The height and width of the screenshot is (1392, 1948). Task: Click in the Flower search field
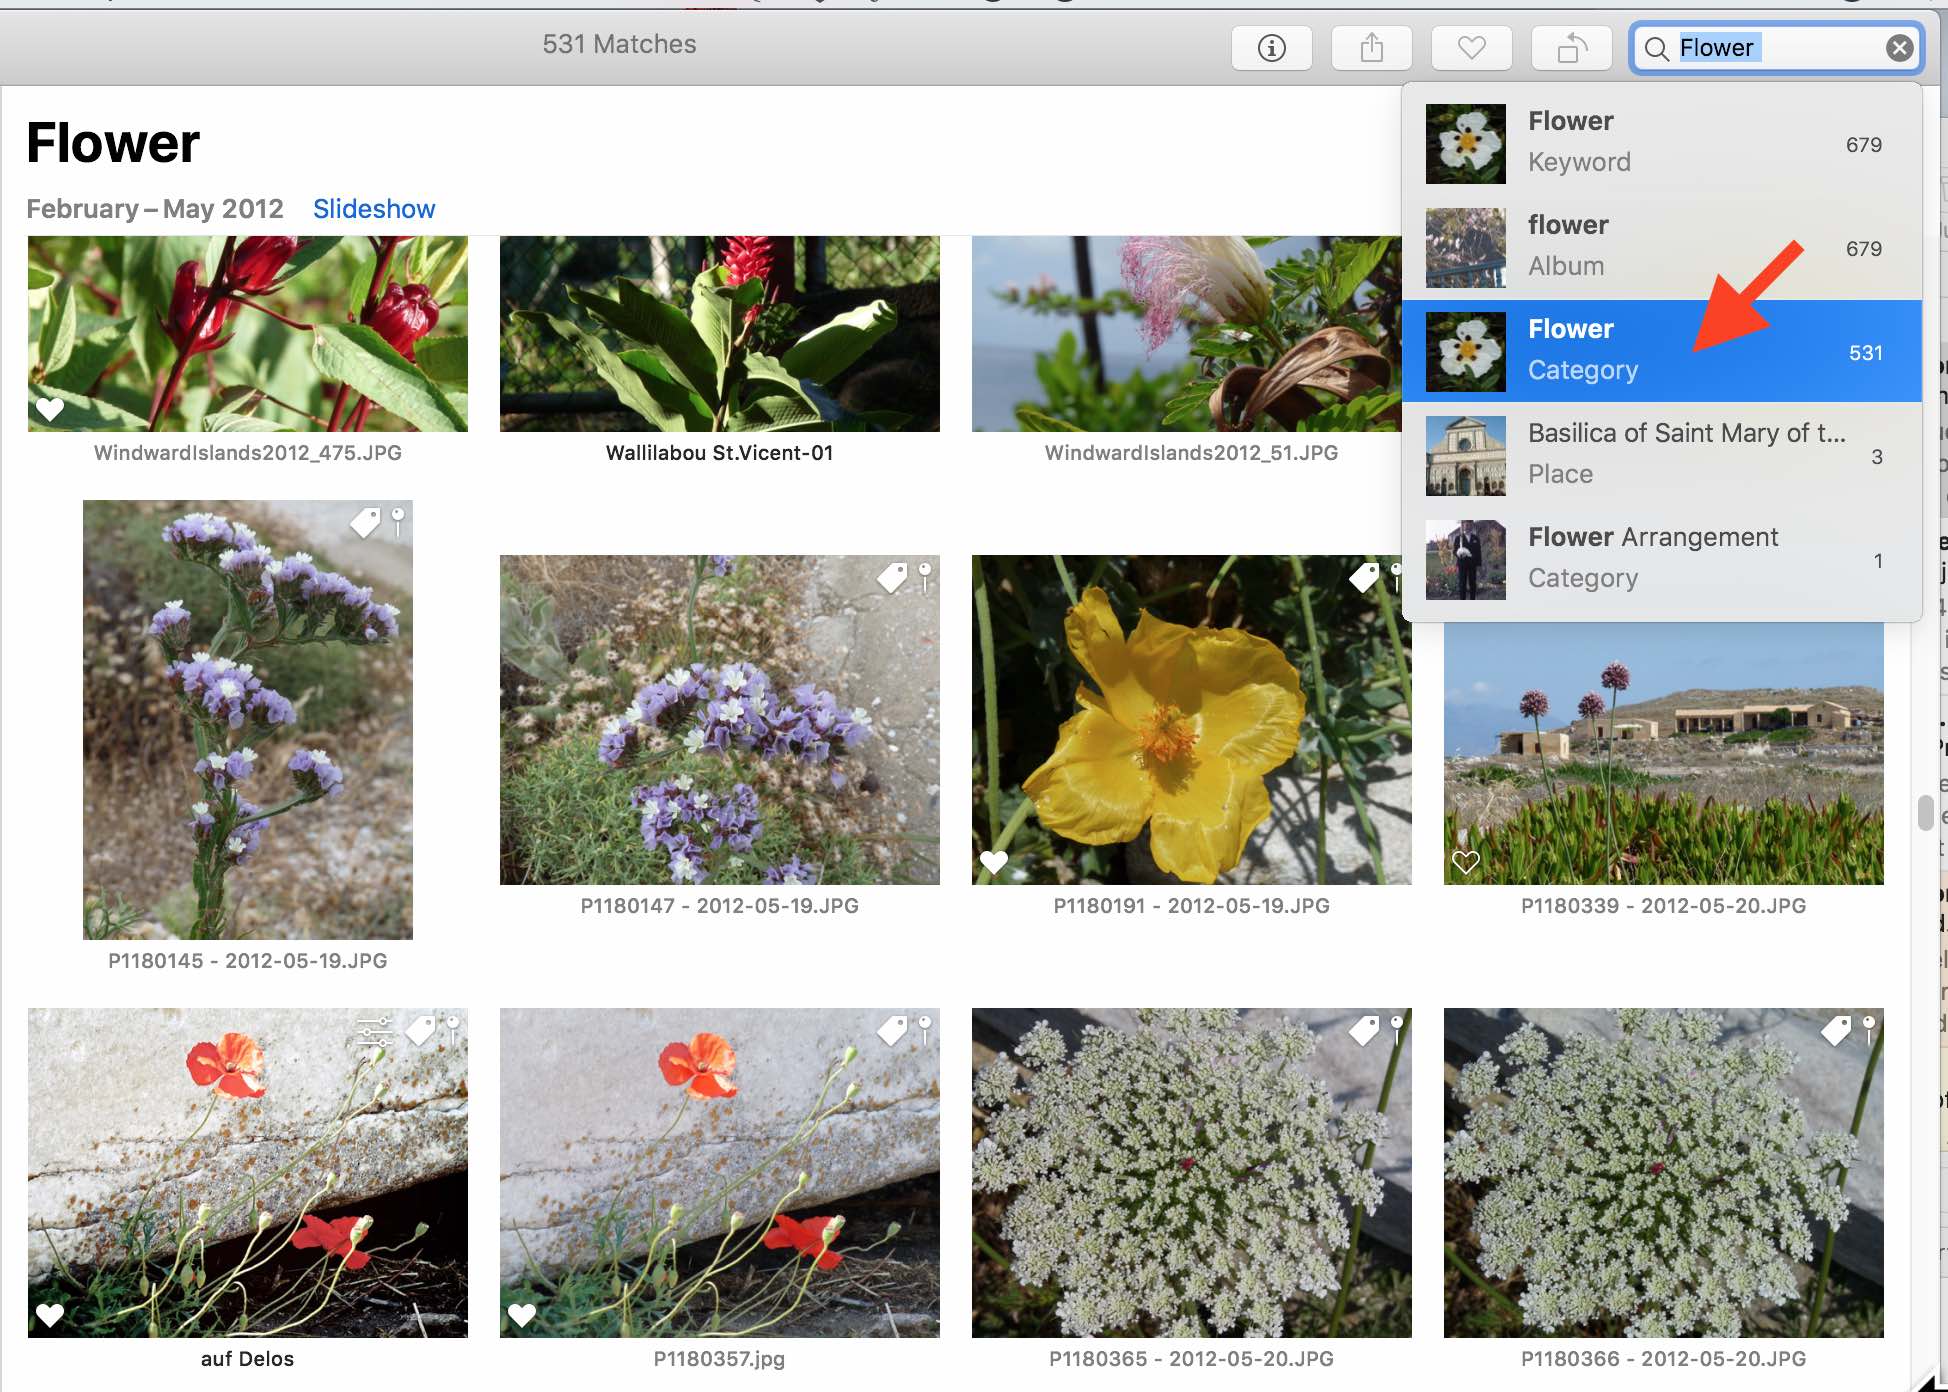[x=1780, y=48]
